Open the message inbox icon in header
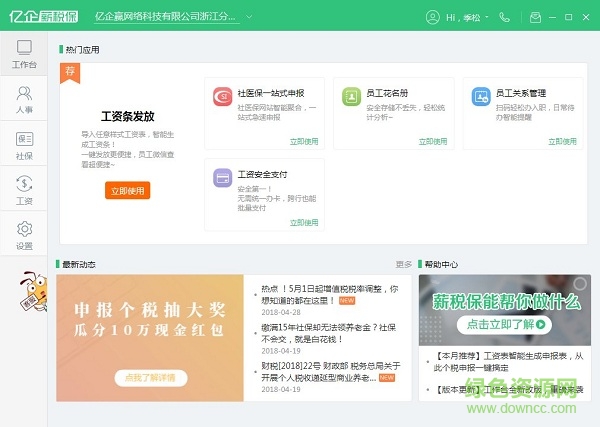 click(x=536, y=17)
